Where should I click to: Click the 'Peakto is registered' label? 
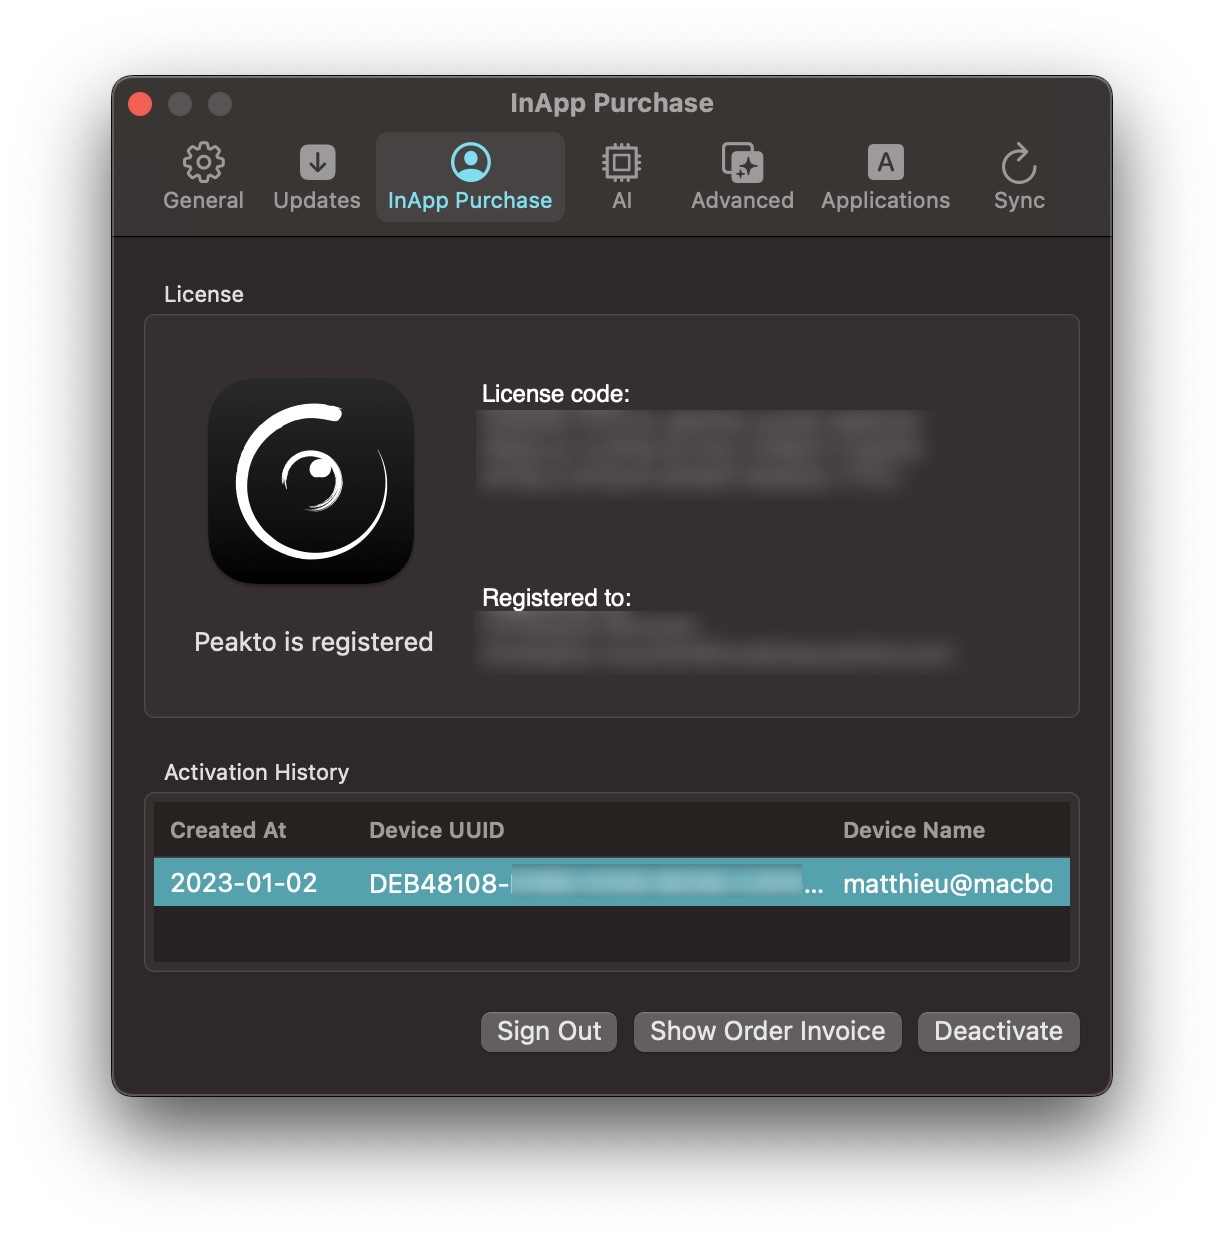313,642
